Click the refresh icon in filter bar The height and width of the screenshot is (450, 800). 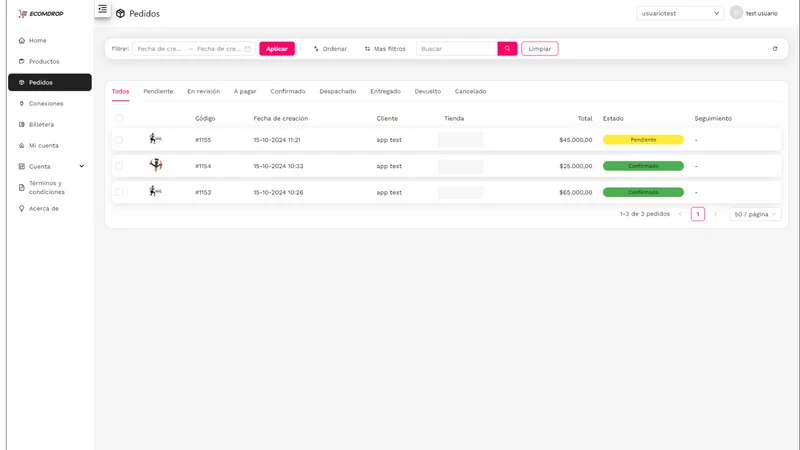(x=774, y=49)
